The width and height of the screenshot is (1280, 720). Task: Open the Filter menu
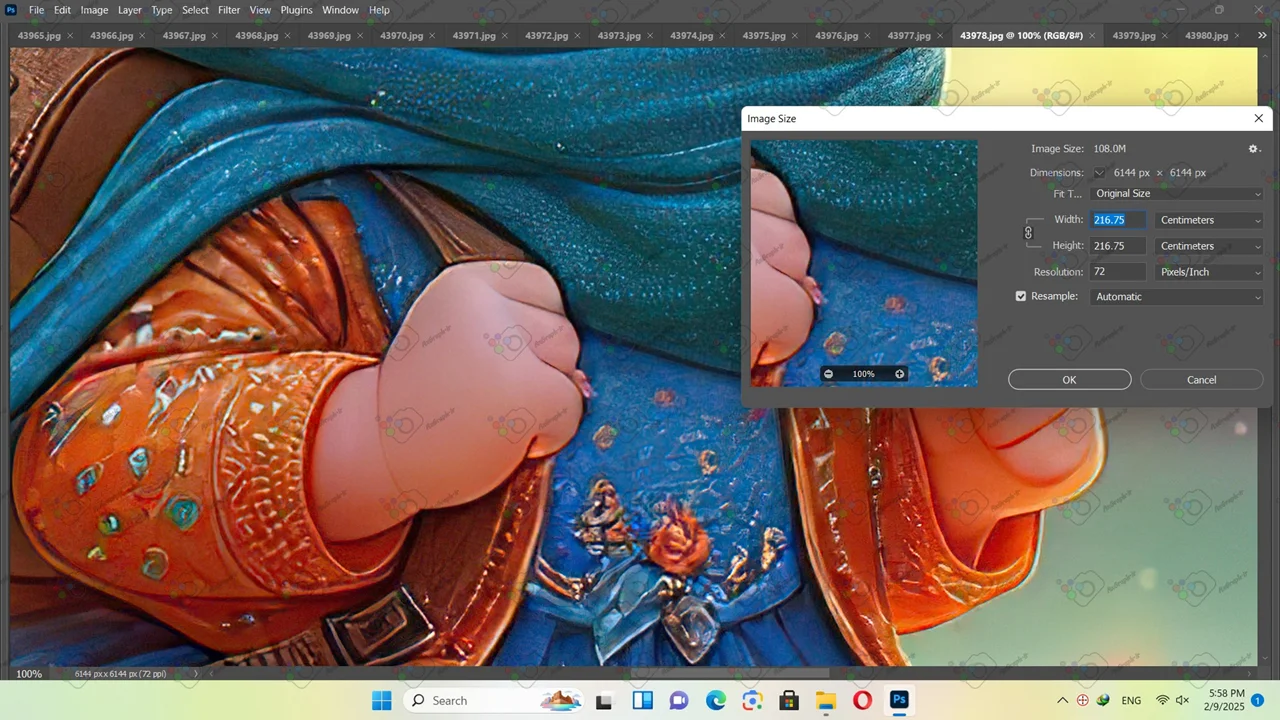coord(229,10)
